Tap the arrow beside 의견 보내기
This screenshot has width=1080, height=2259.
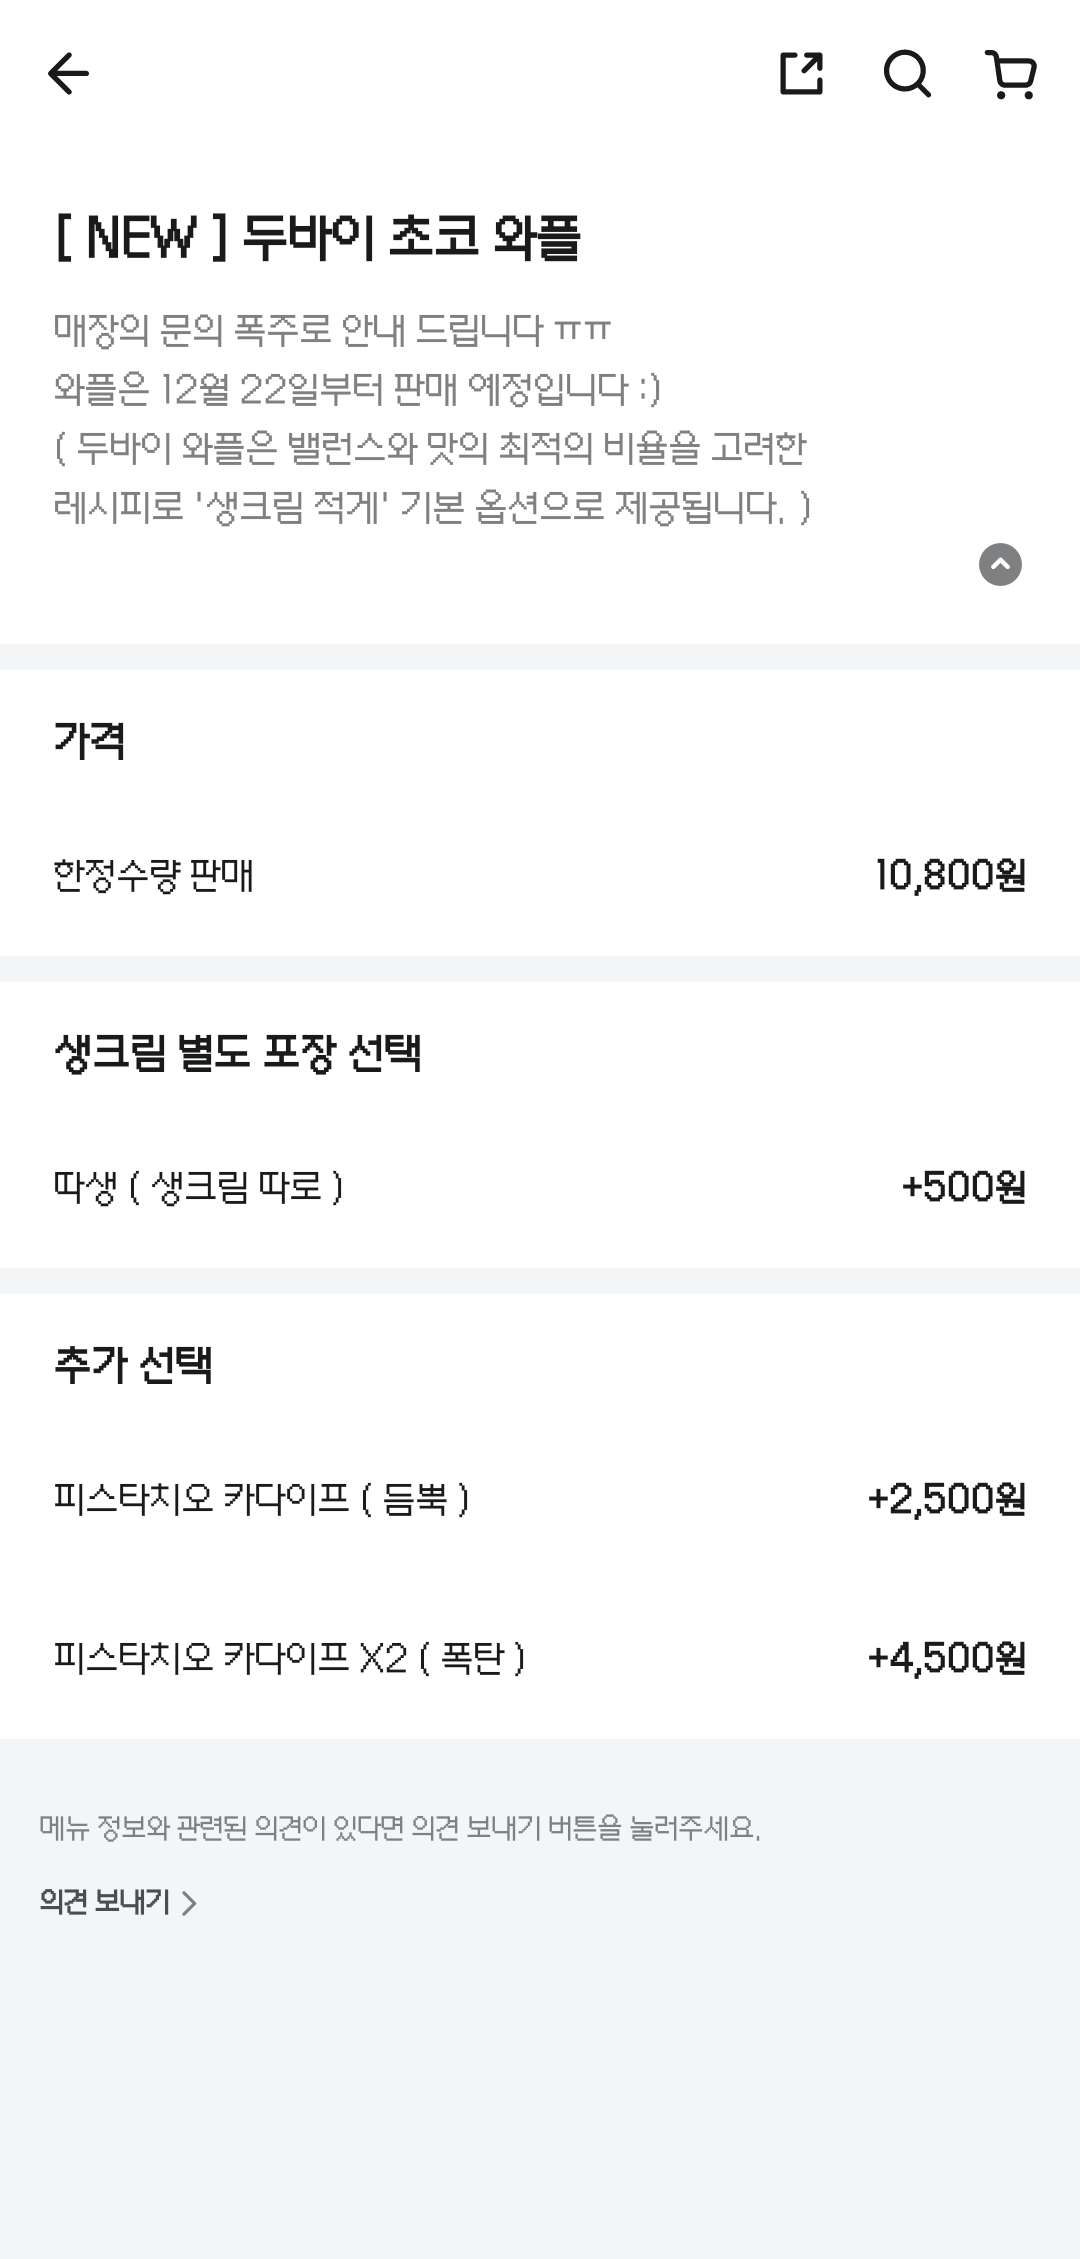click(x=189, y=1903)
